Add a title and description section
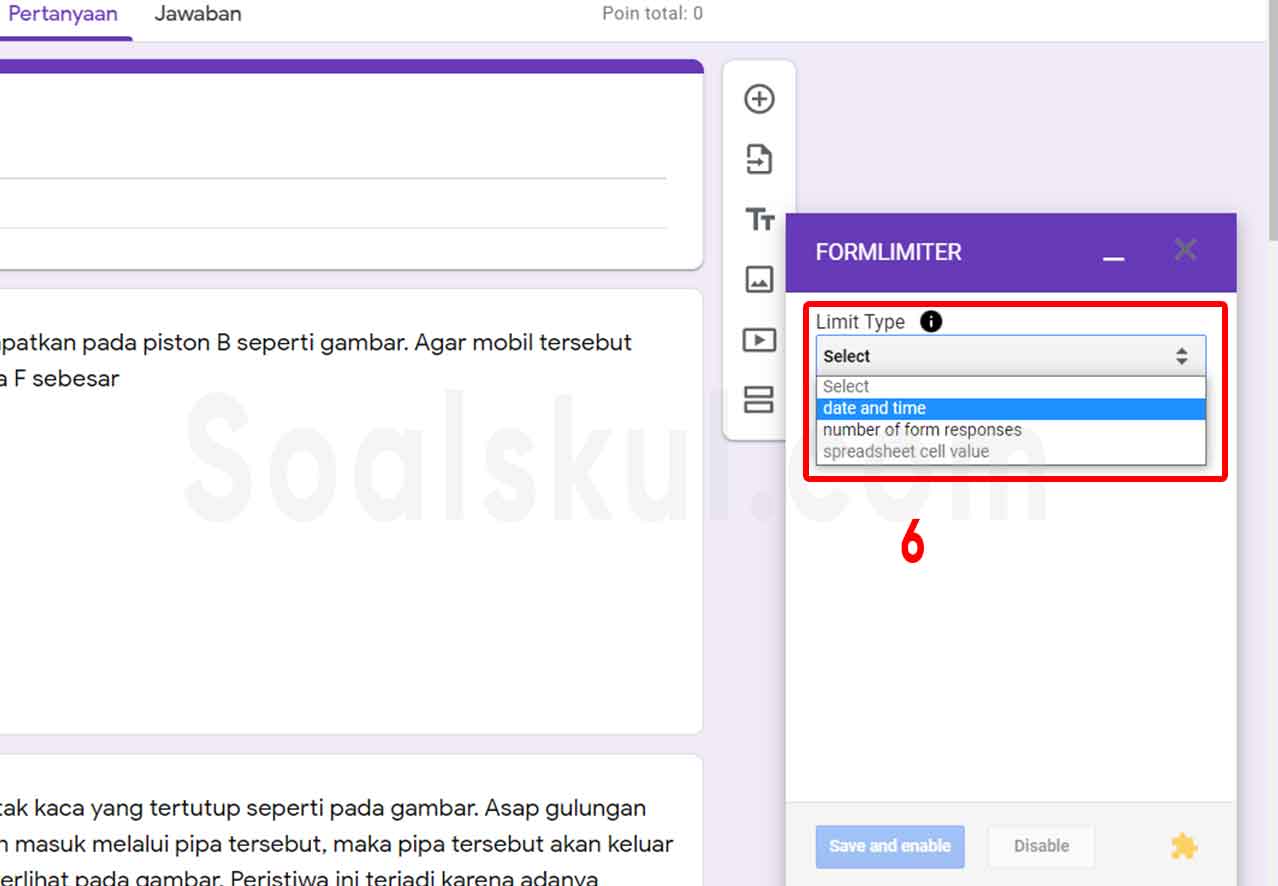 759,219
